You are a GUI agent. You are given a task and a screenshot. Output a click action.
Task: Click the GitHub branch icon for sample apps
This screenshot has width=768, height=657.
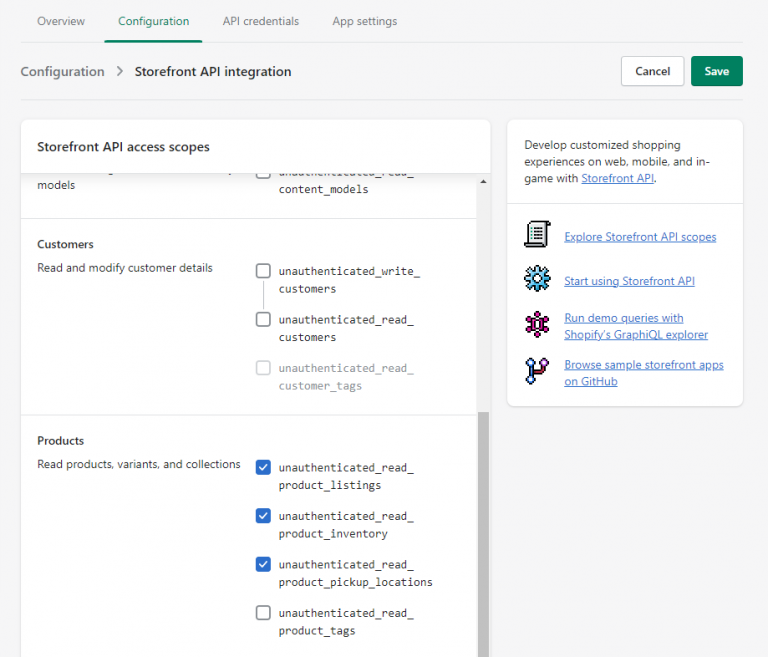point(537,371)
